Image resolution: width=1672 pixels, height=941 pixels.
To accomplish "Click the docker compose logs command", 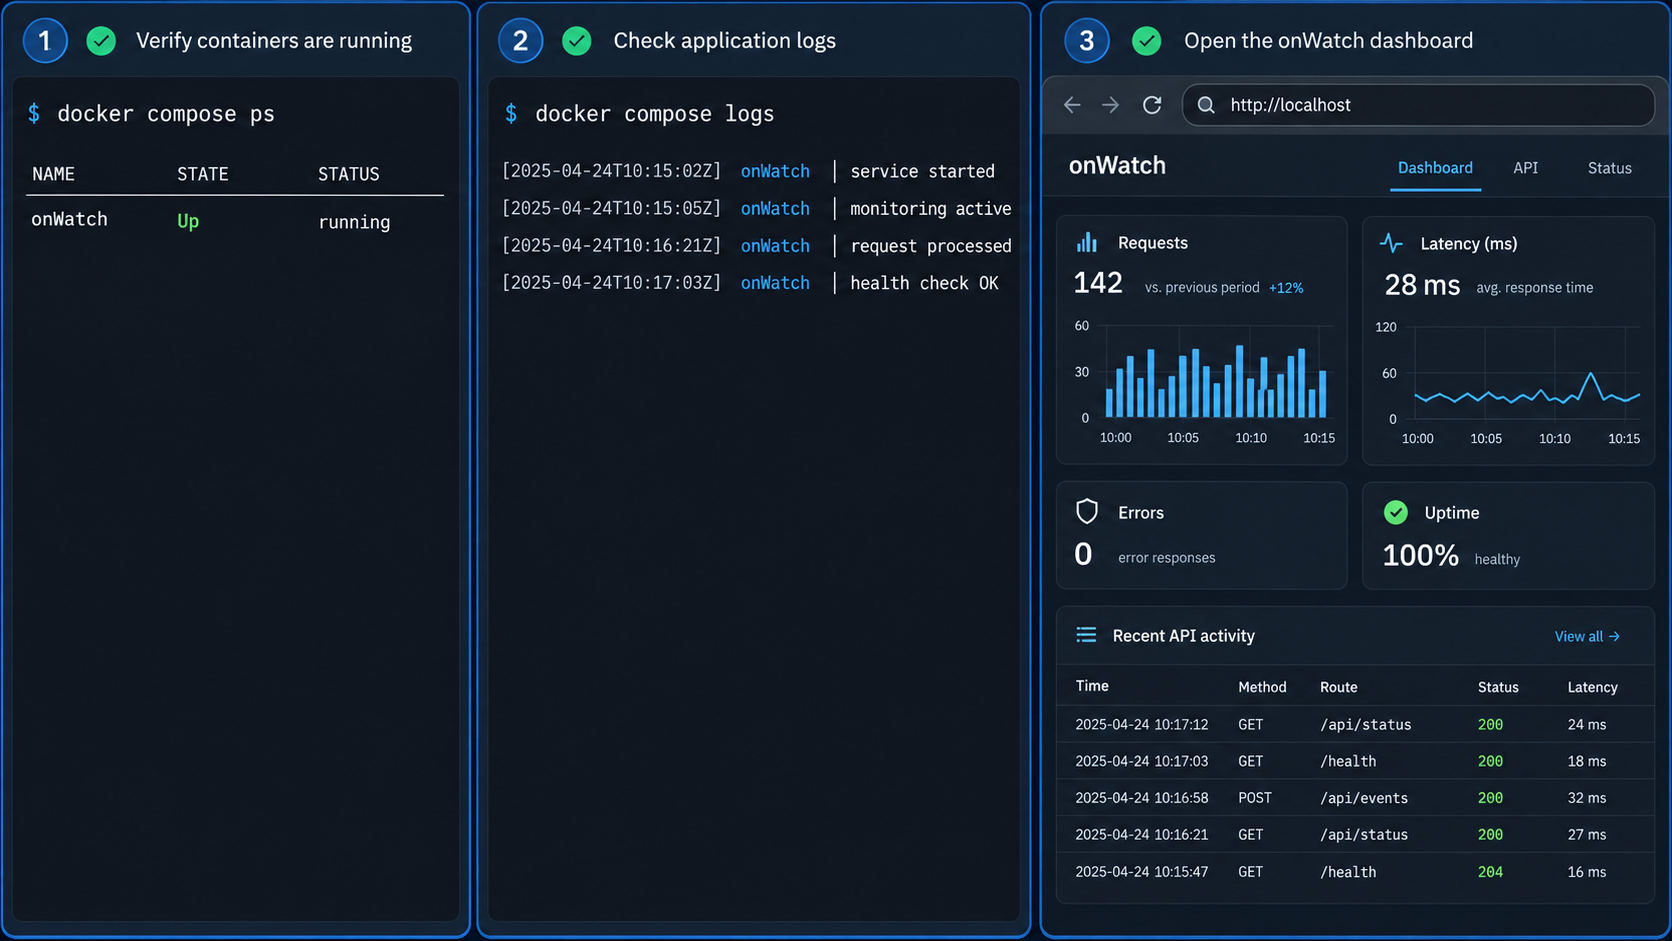I will (x=655, y=114).
